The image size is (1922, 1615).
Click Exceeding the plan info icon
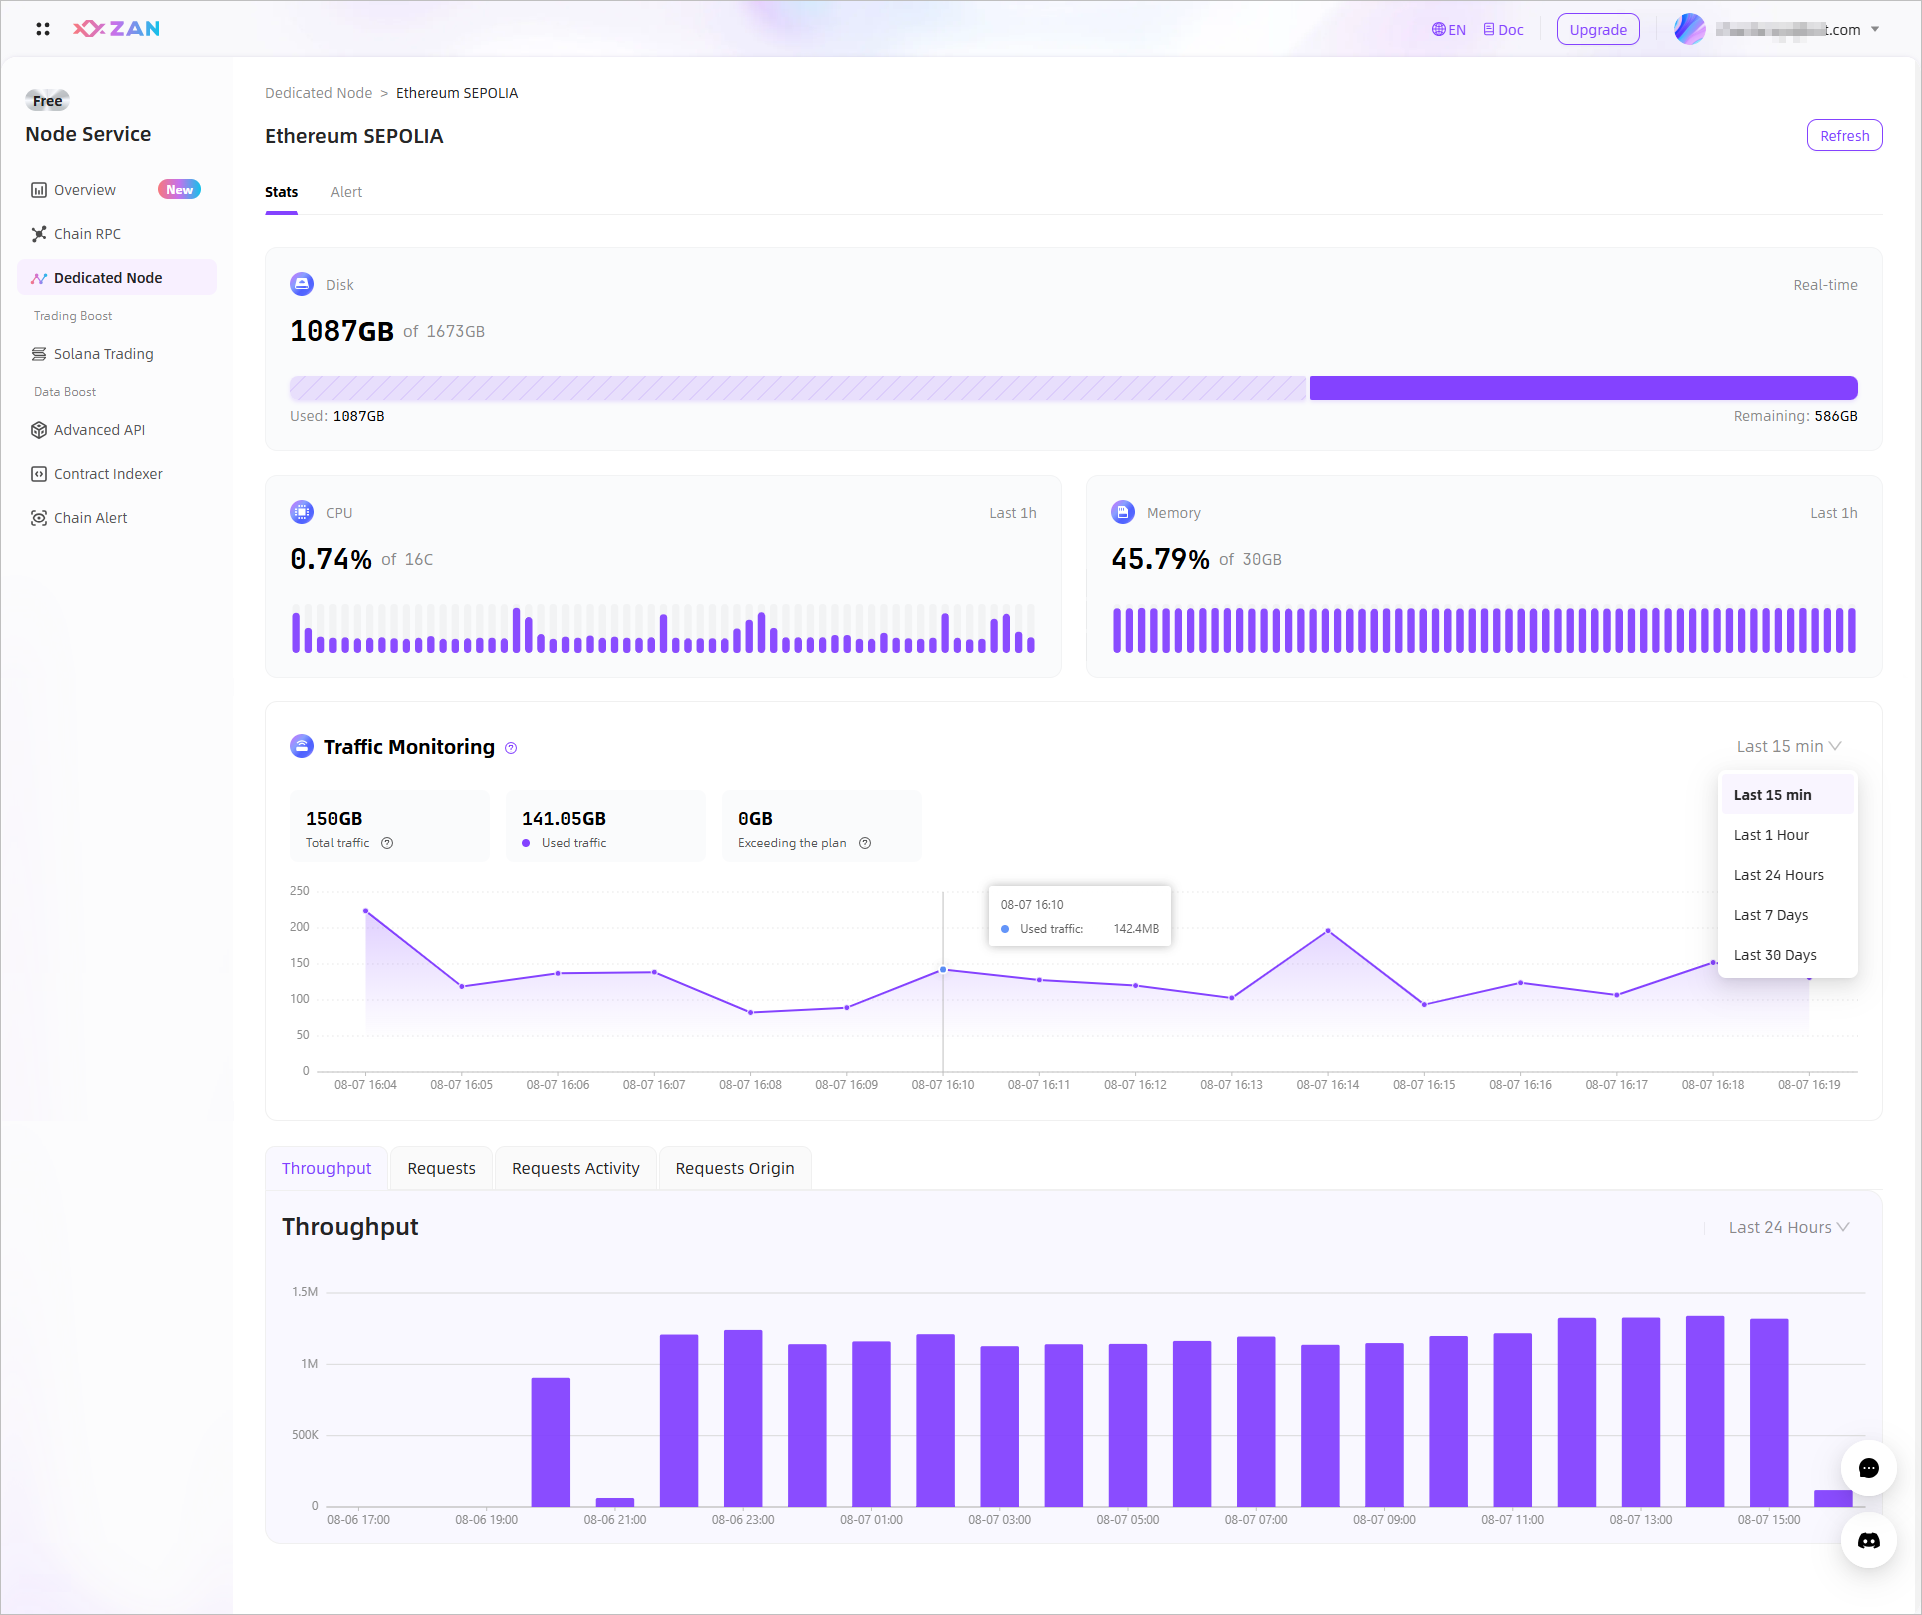(865, 843)
